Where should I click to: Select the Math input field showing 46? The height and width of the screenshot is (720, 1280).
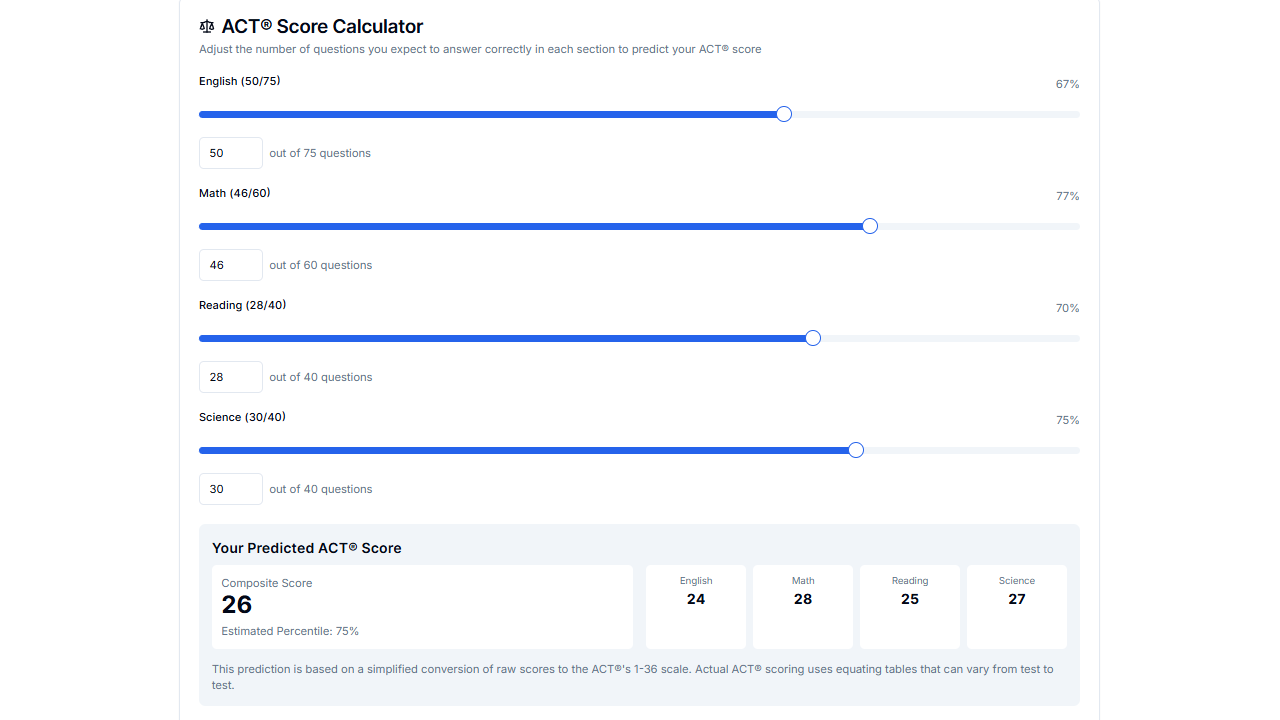[230, 265]
